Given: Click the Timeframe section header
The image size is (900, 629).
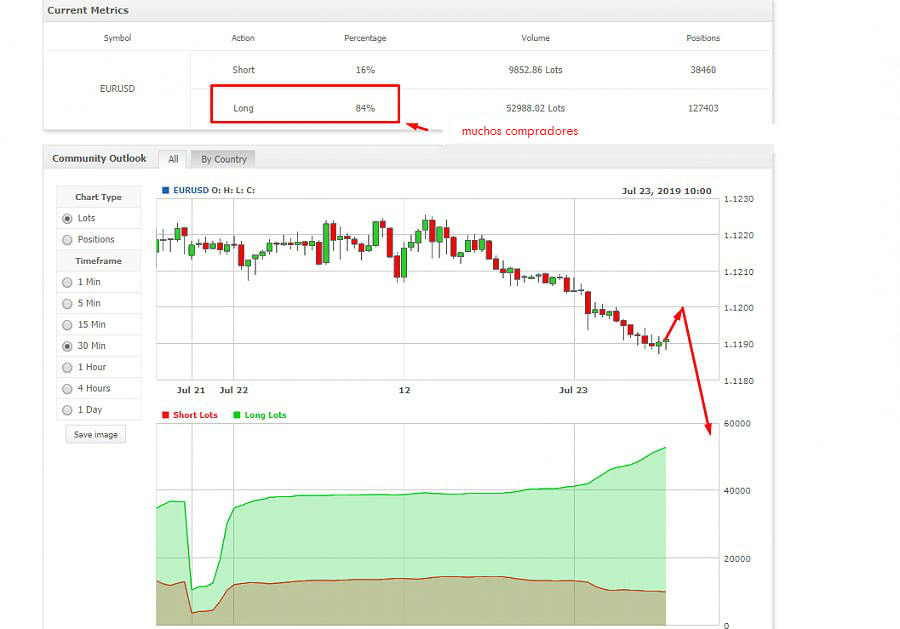Looking at the screenshot, I should (98, 261).
